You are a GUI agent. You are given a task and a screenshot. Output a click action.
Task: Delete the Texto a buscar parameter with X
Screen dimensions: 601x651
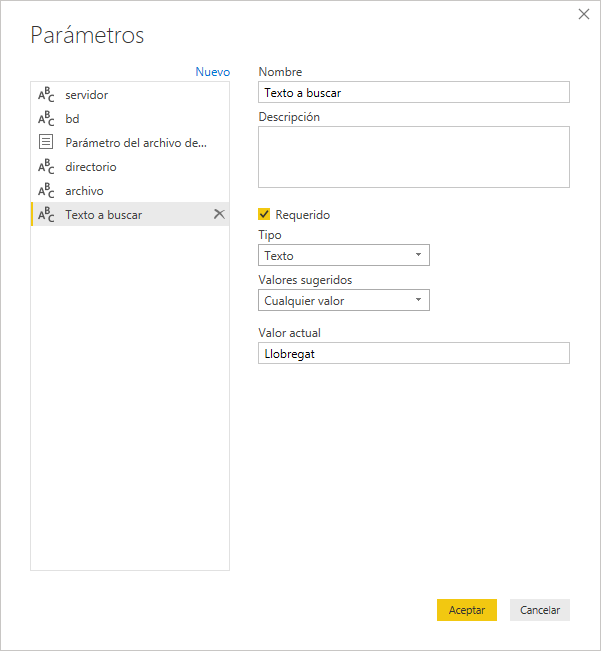click(x=219, y=214)
